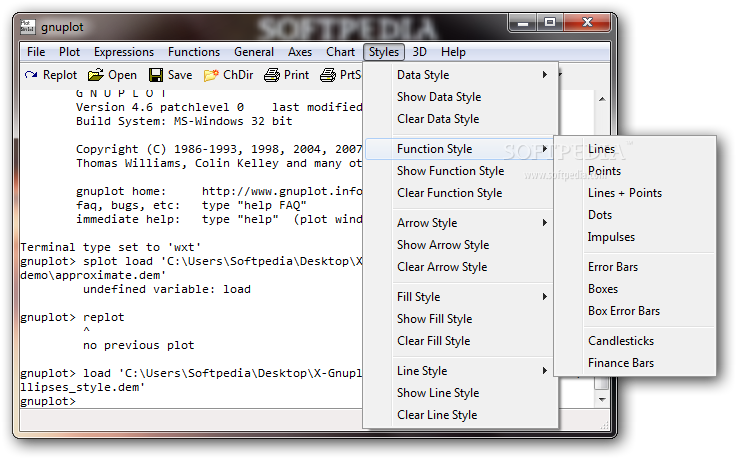This screenshot has height=459, width=737.
Task: Maximize the gnuplot window
Action: (549, 23)
